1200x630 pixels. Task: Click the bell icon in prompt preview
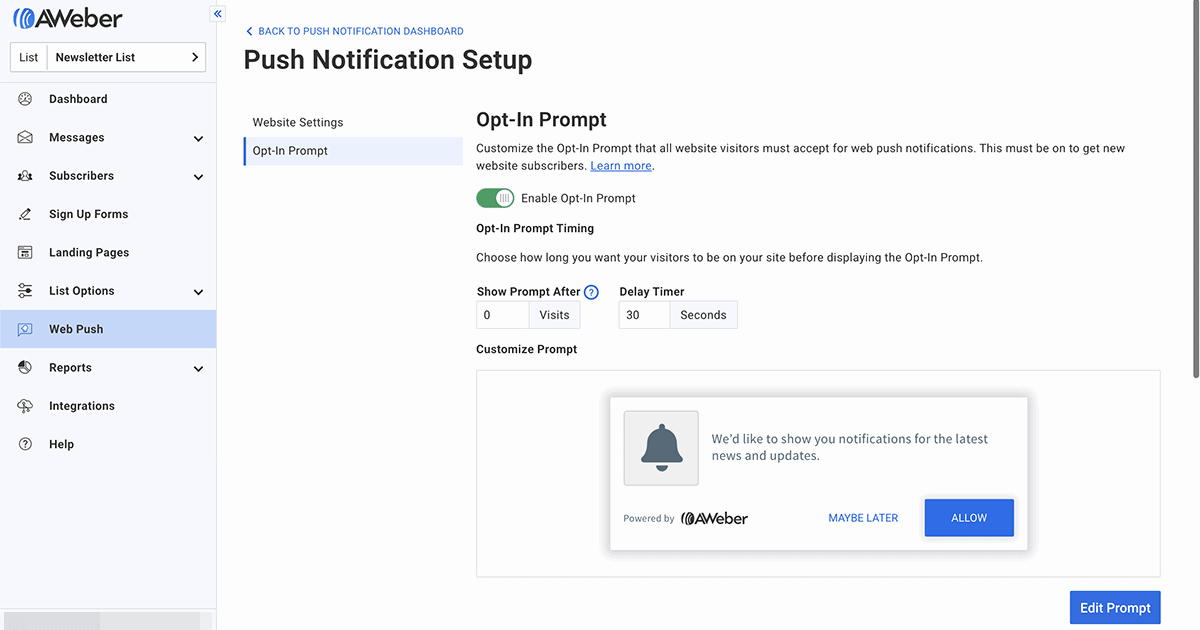(661, 447)
